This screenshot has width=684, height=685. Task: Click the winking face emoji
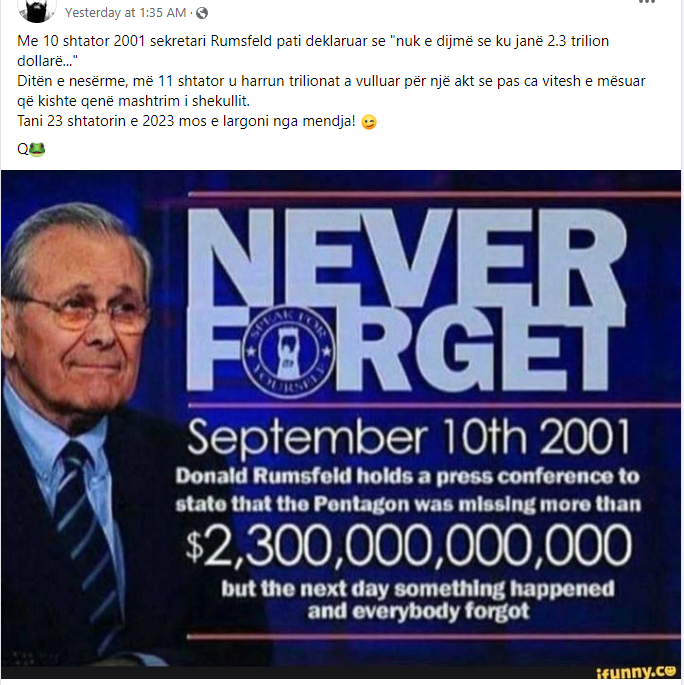pyautogui.click(x=369, y=122)
